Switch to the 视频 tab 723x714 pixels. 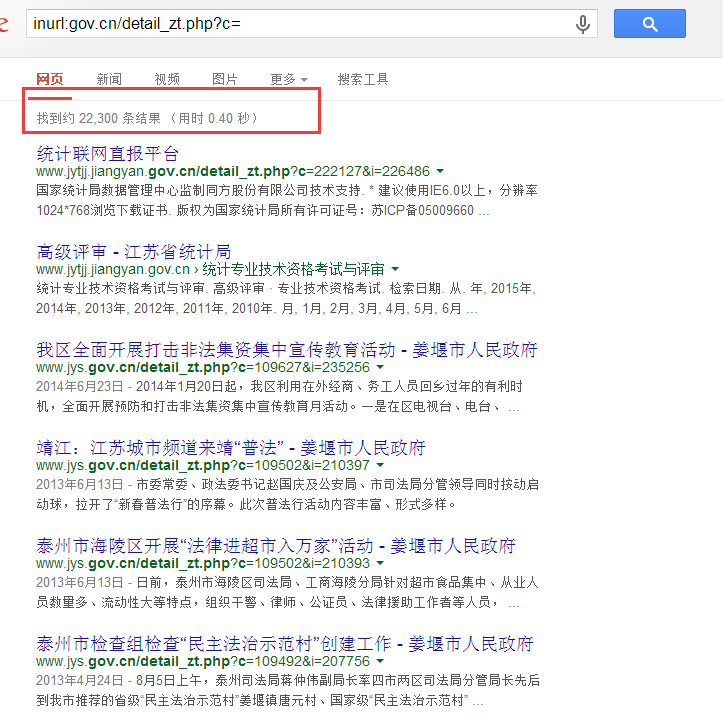click(167, 79)
